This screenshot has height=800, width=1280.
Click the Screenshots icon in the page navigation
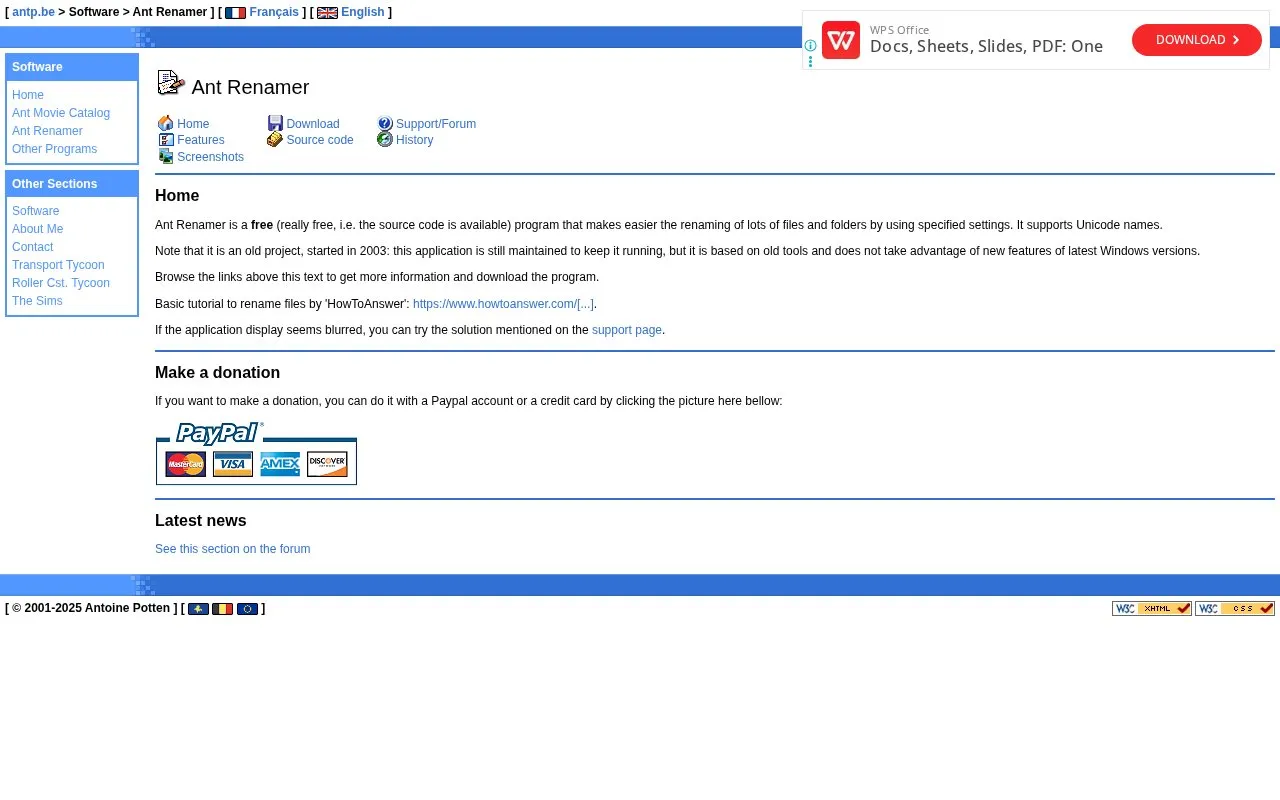[166, 157]
